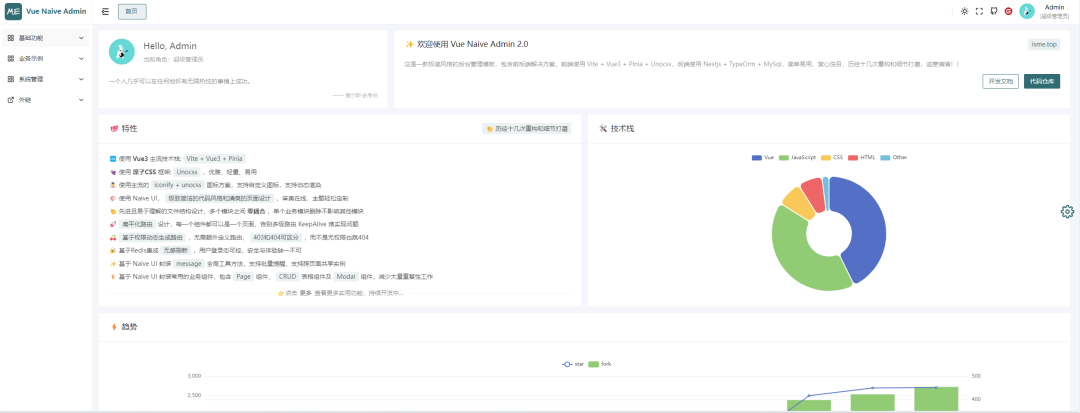This screenshot has height=413, width=1080.
Task: Click the rocket emoji on the 扁平化路由 row
Action: [x=113, y=224]
